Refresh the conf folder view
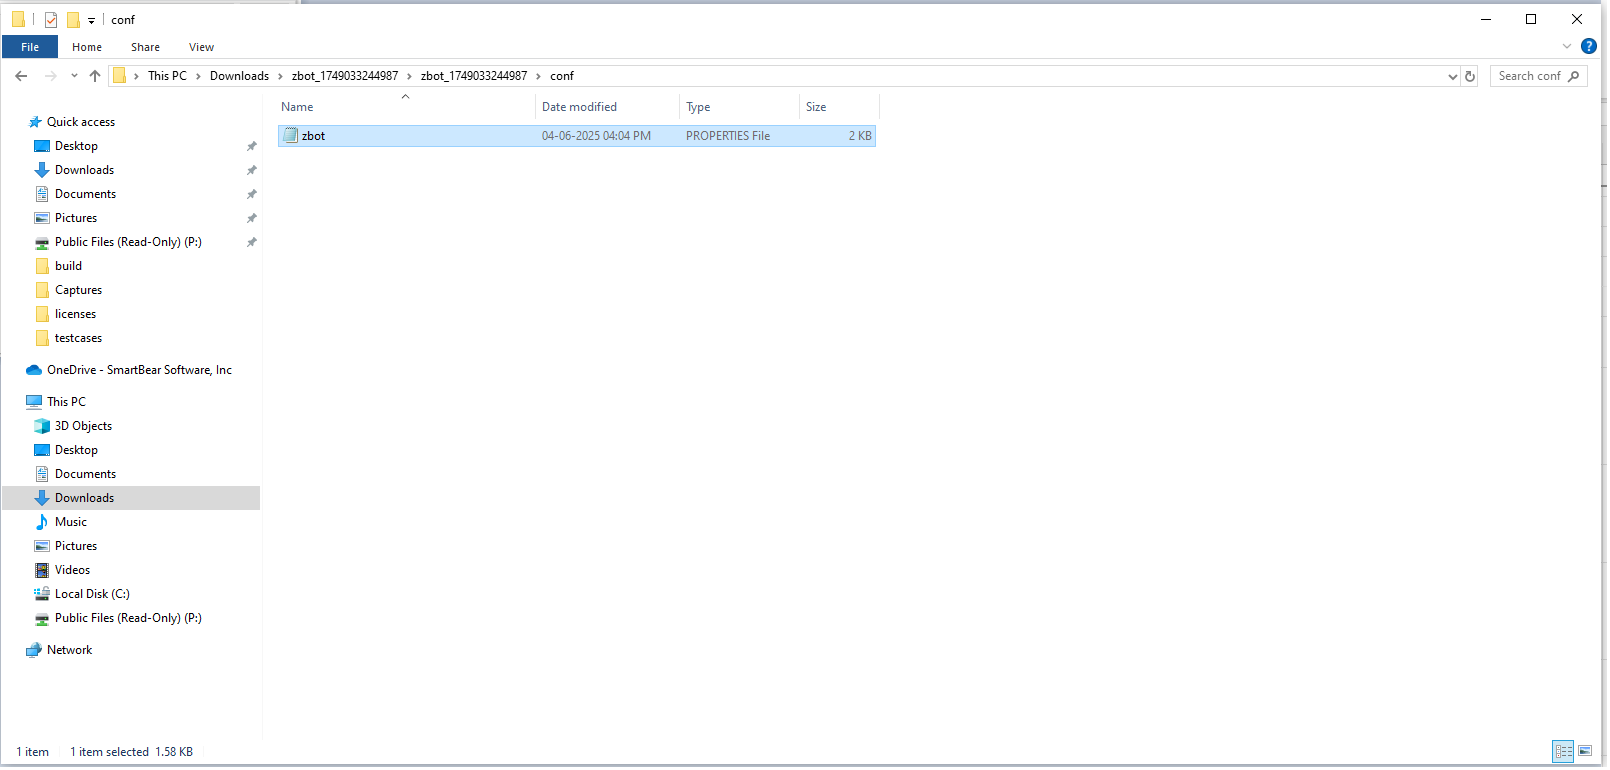Screen dimensions: 1610x770 click(x=1470, y=76)
